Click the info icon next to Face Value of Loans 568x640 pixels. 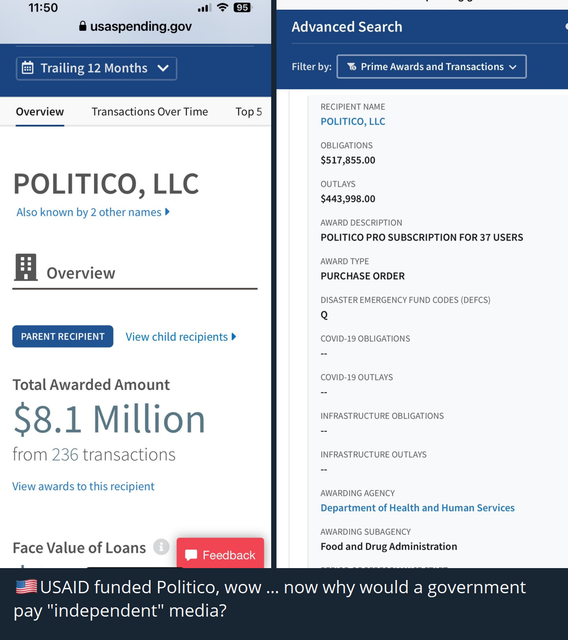(161, 547)
